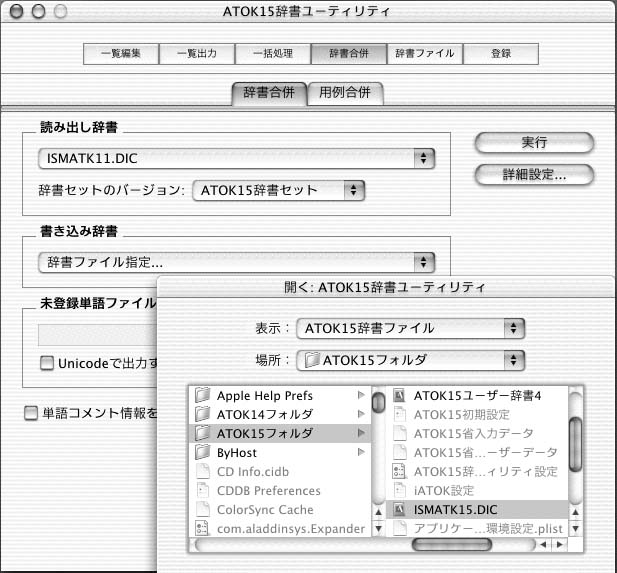Image resolution: width=617 pixels, height=573 pixels.
Task: Open the 一覧出力 tab
Action: pyautogui.click(x=197, y=54)
